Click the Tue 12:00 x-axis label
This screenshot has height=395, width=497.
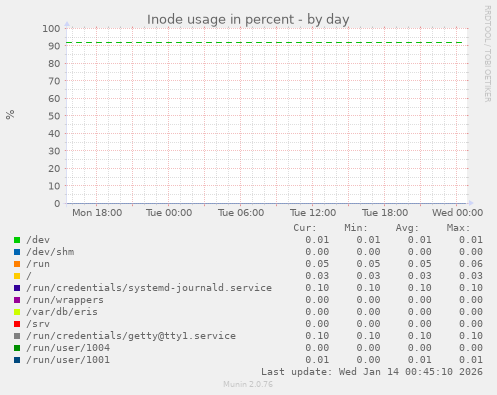point(313,213)
